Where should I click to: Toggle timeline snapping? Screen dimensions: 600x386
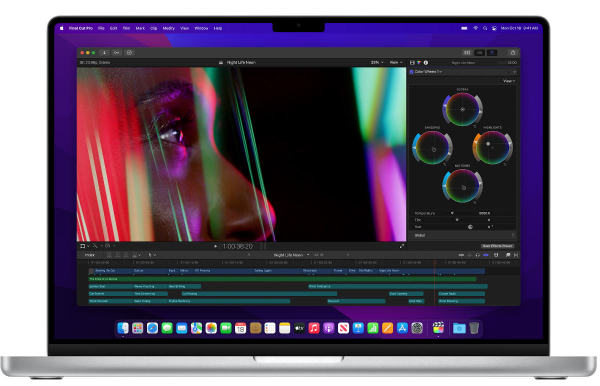pos(486,255)
